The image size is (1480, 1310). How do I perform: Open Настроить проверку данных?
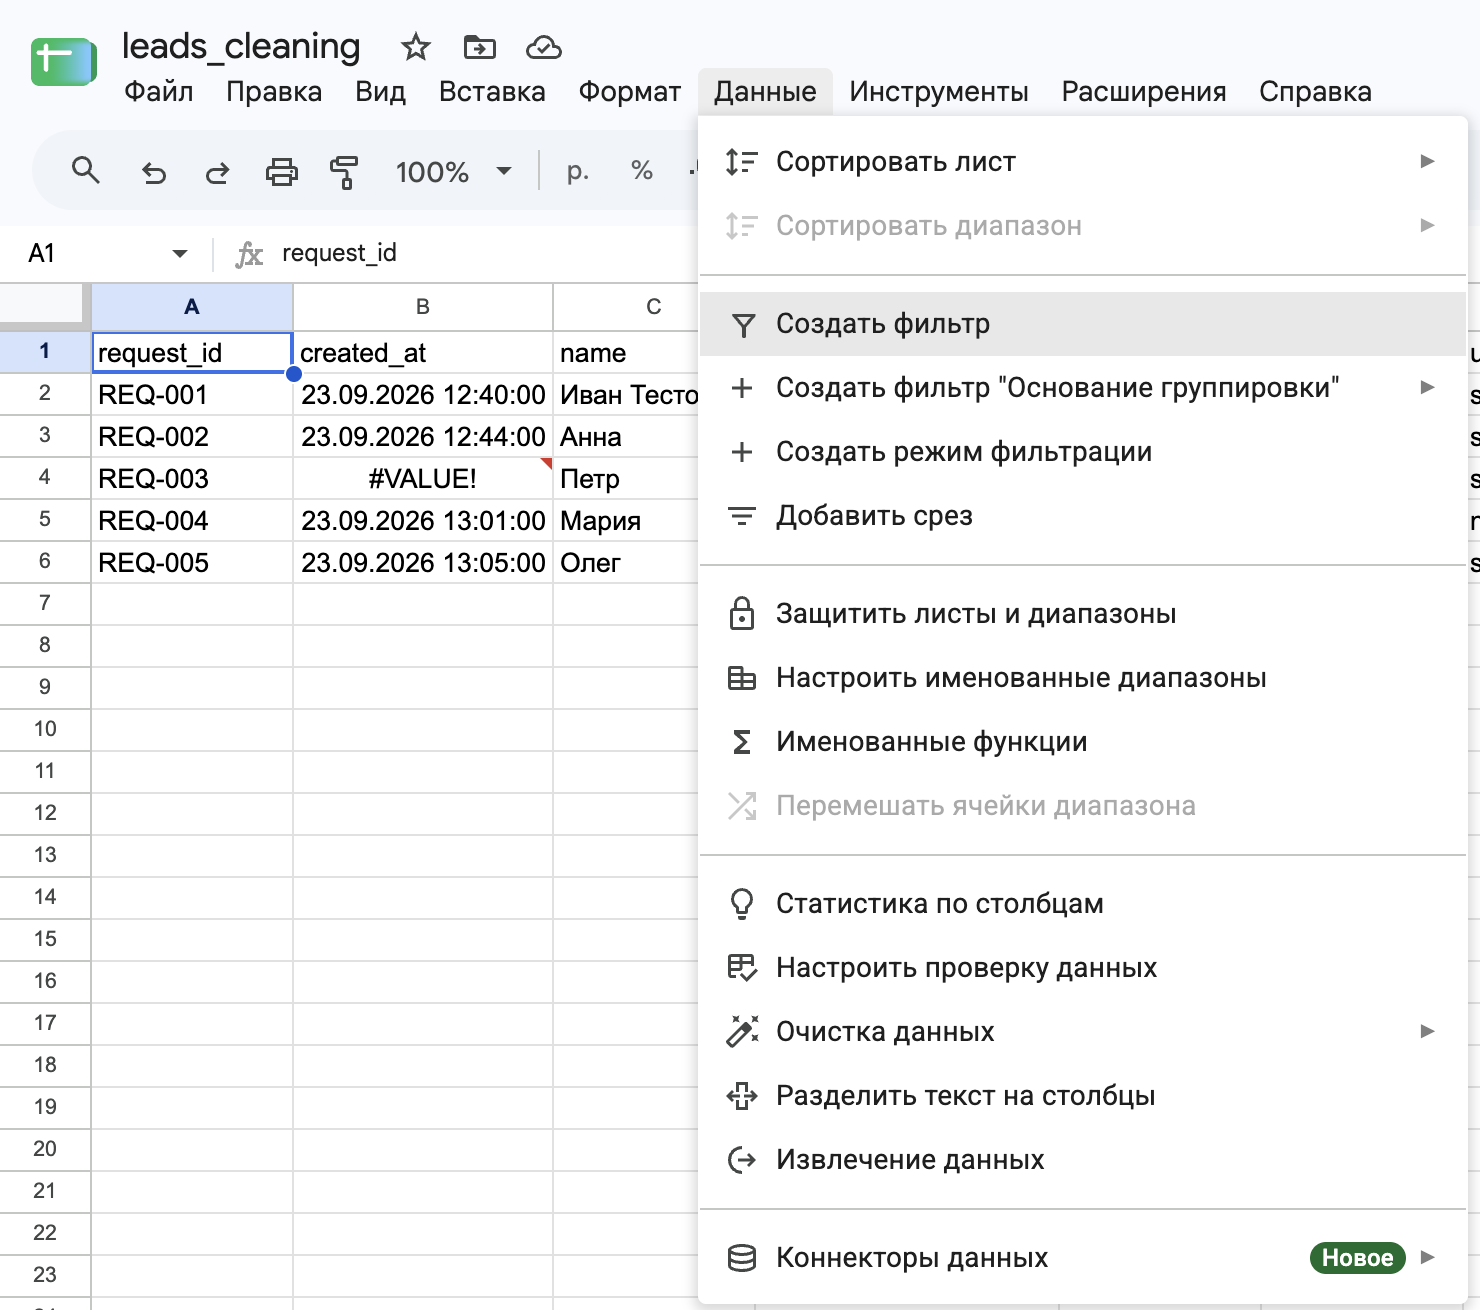(1083, 968)
